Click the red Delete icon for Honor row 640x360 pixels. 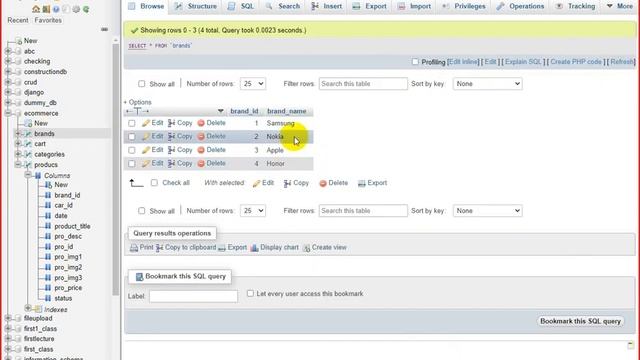(x=201, y=163)
